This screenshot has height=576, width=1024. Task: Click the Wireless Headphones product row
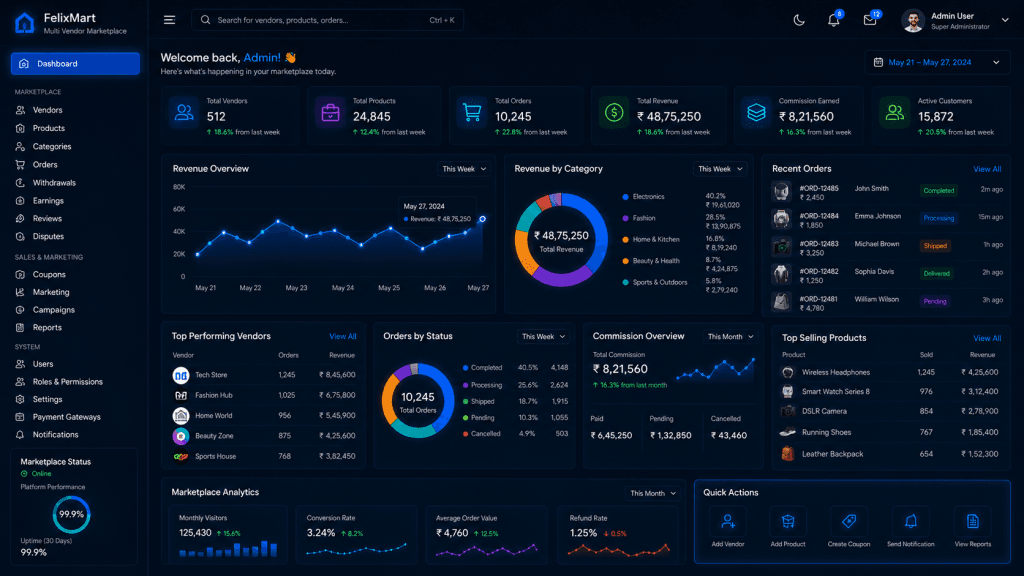[x=890, y=372]
